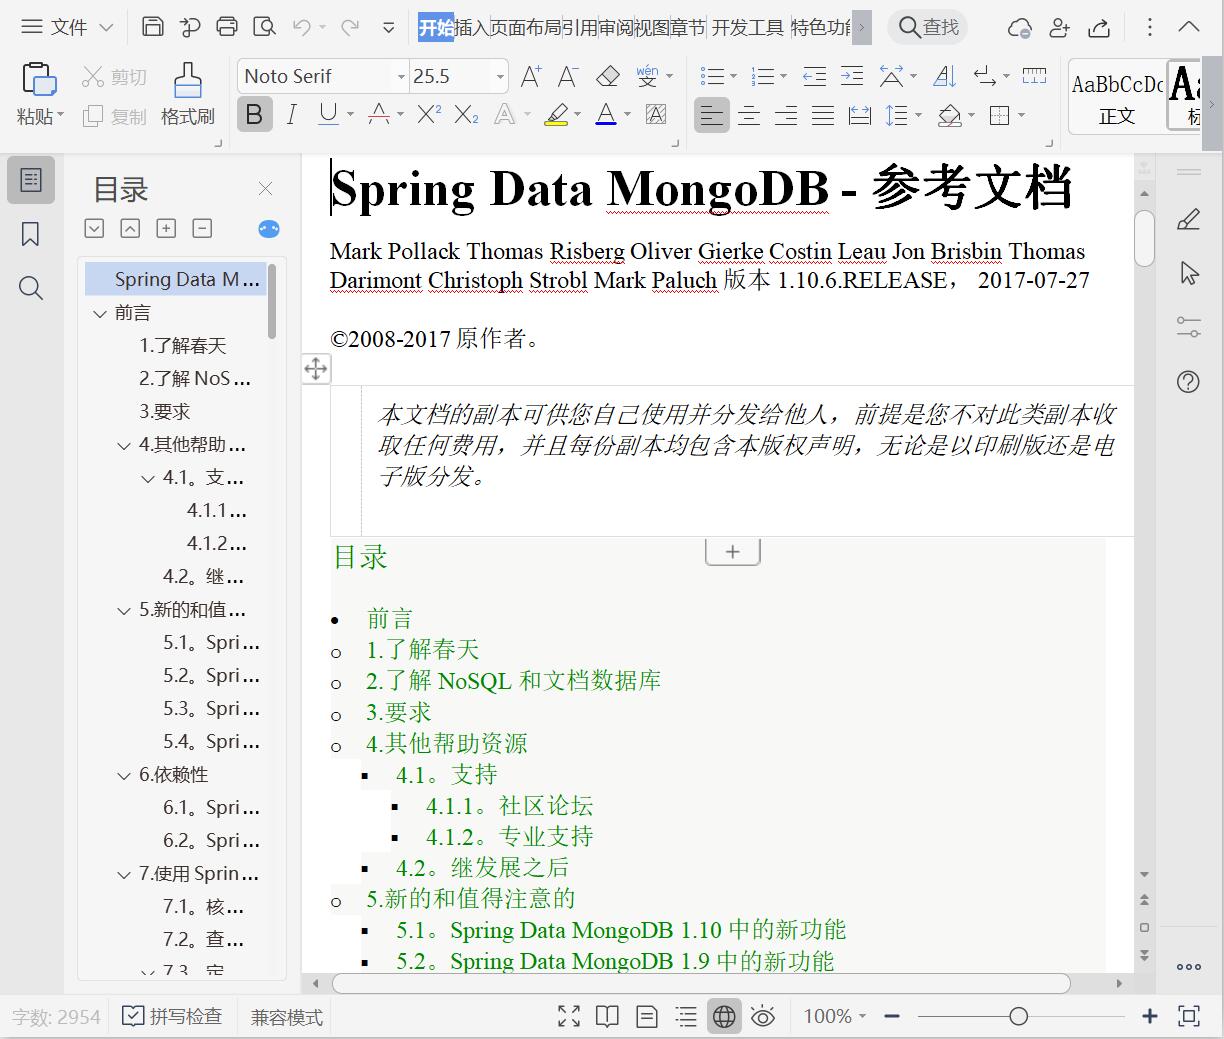Click the Print icon
This screenshot has width=1224, height=1039.
tap(227, 27)
